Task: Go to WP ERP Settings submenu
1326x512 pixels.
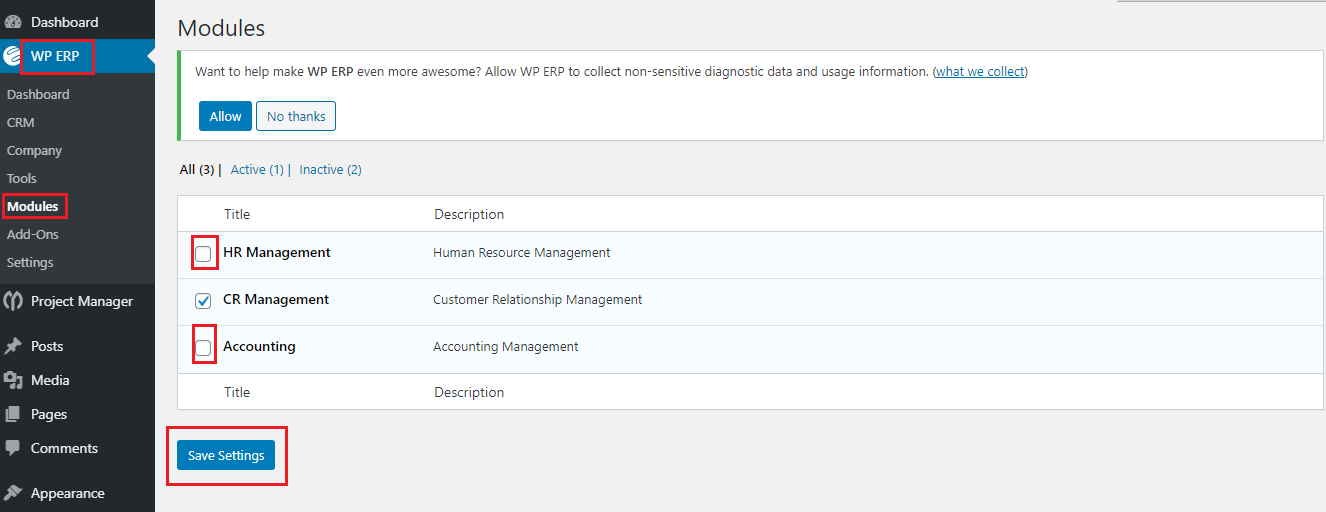Action: [x=30, y=262]
